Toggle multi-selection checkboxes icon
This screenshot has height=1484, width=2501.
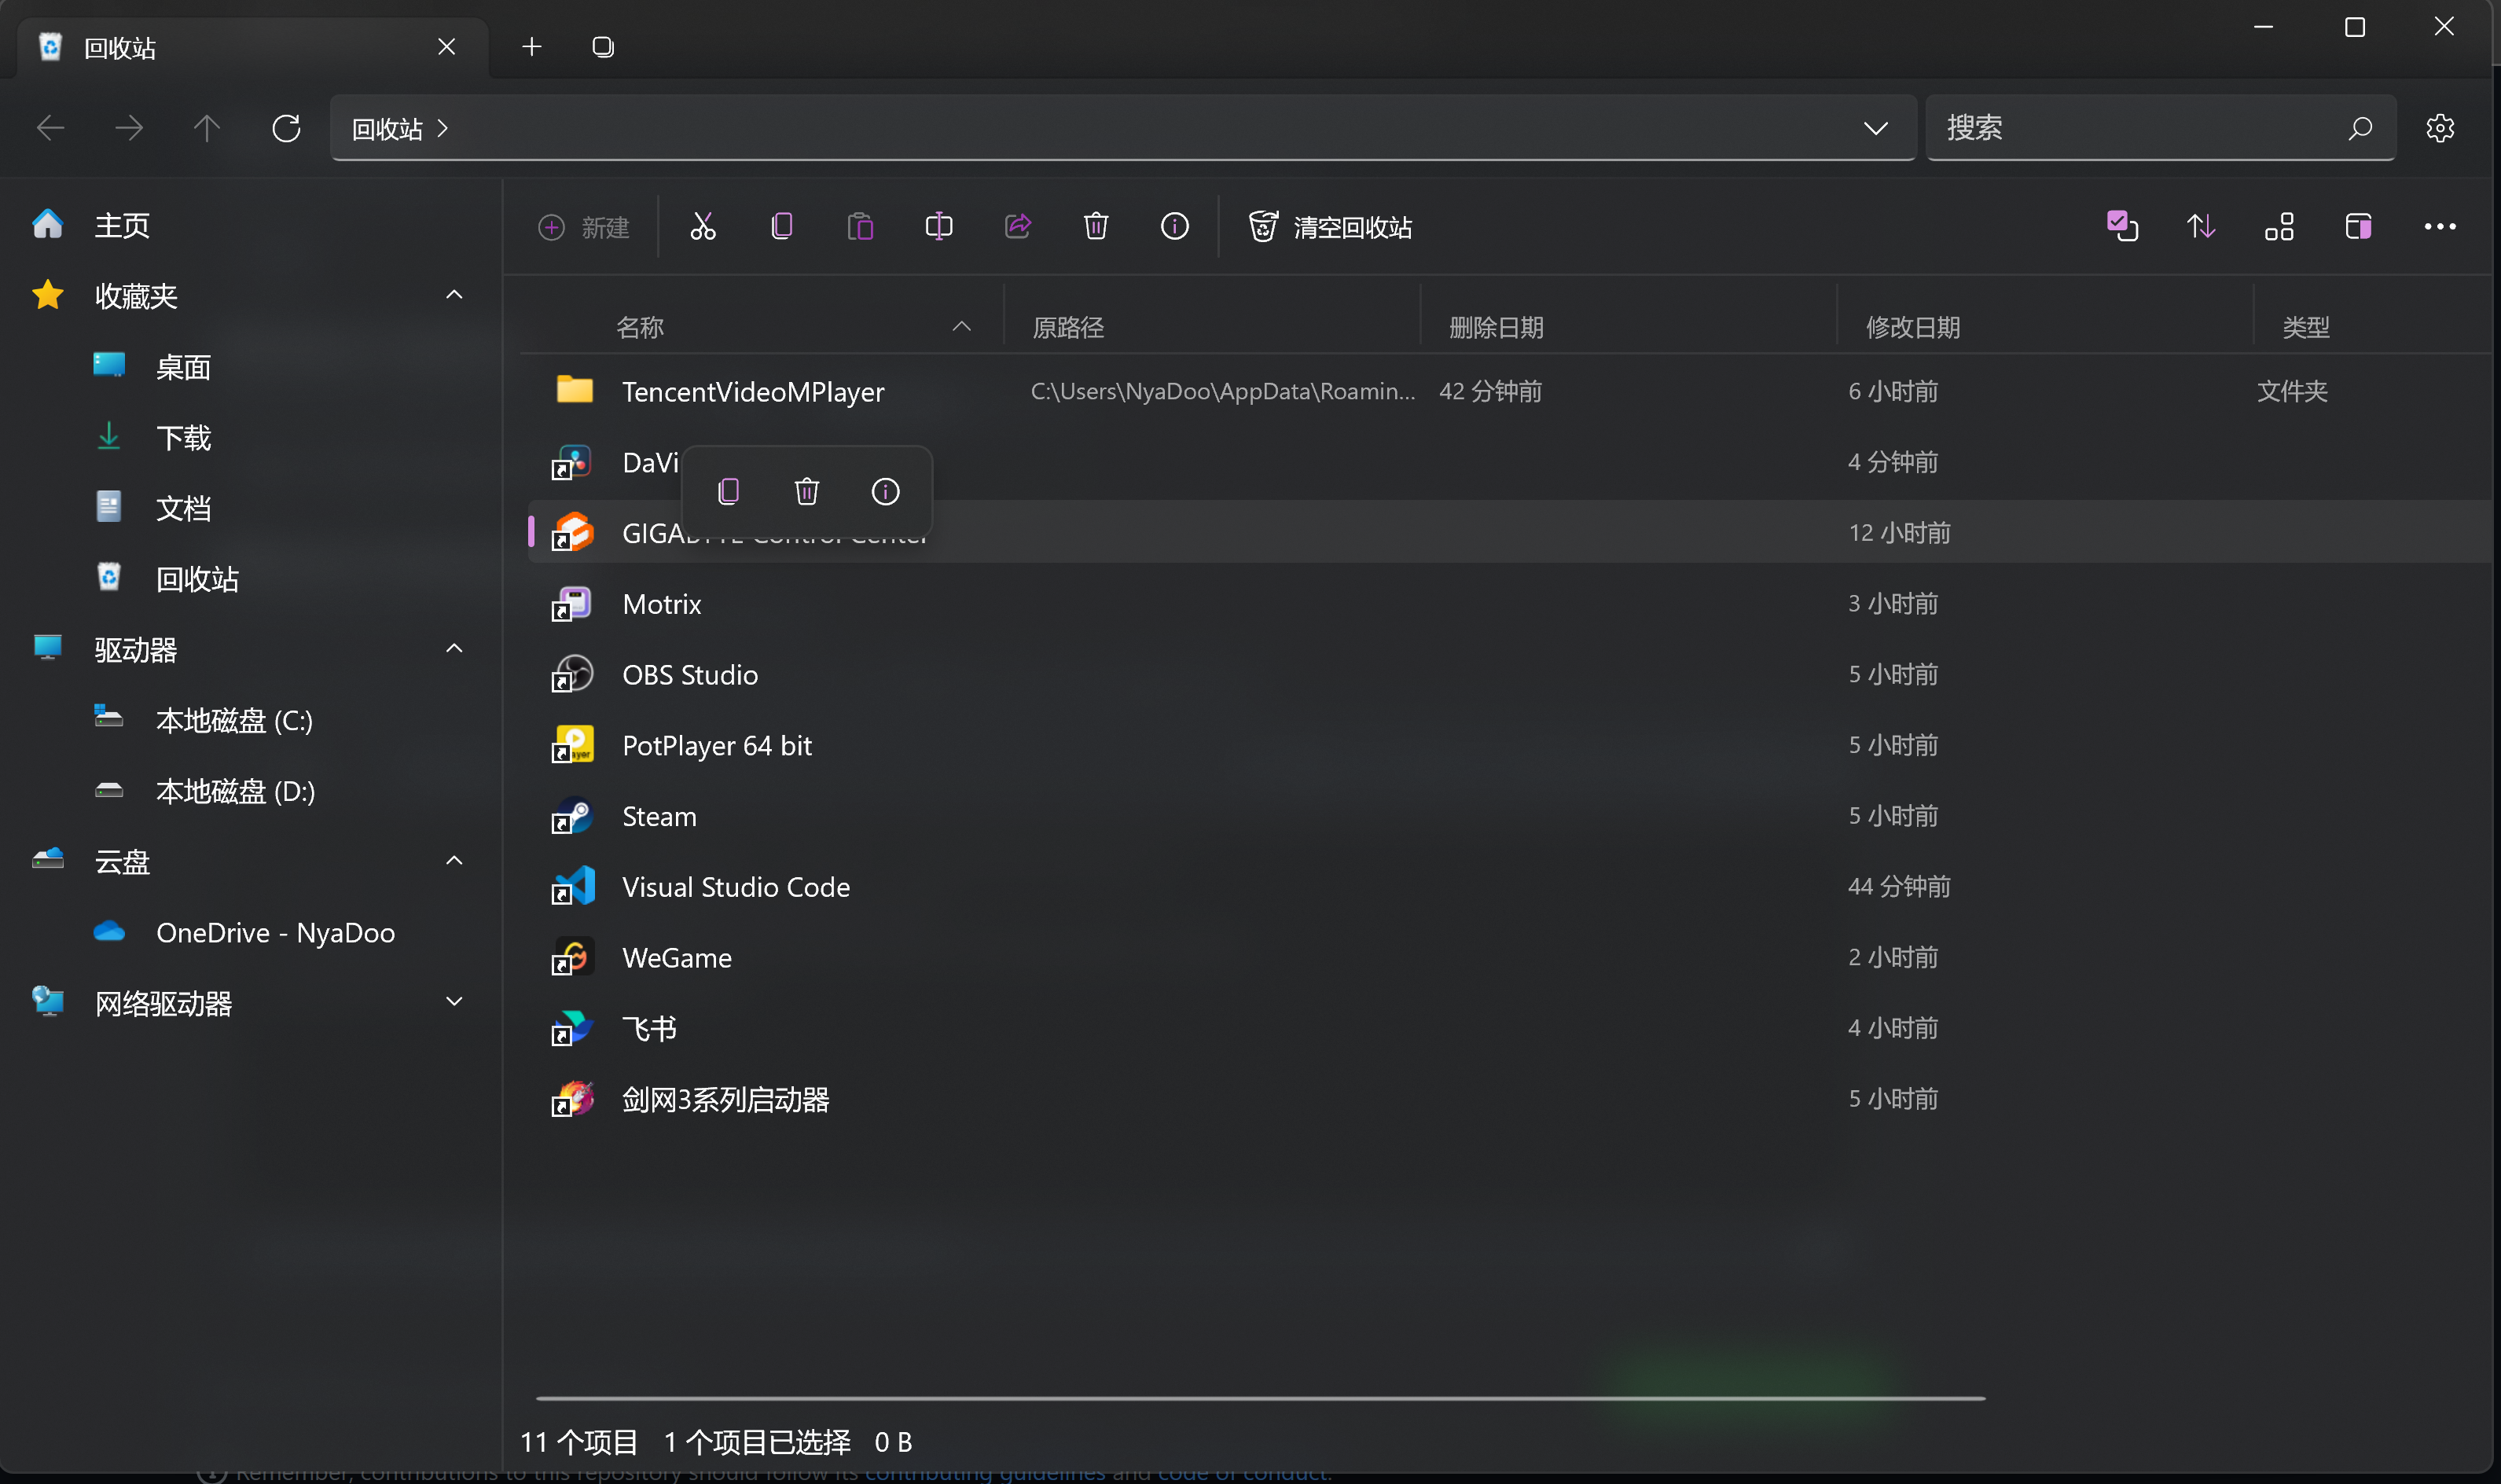tap(2121, 227)
